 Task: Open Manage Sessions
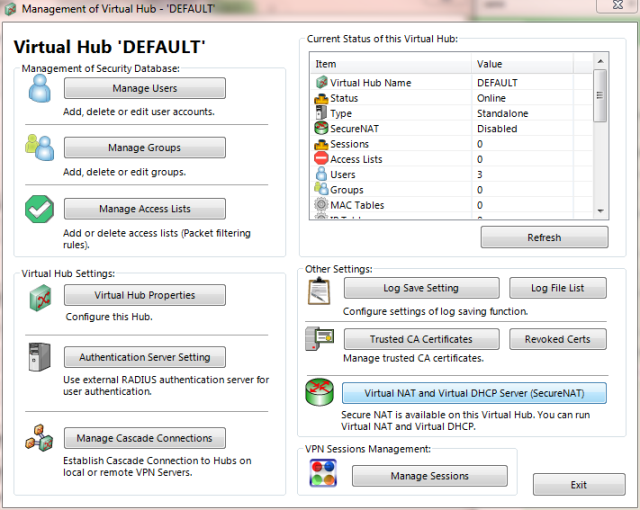[x=430, y=476]
